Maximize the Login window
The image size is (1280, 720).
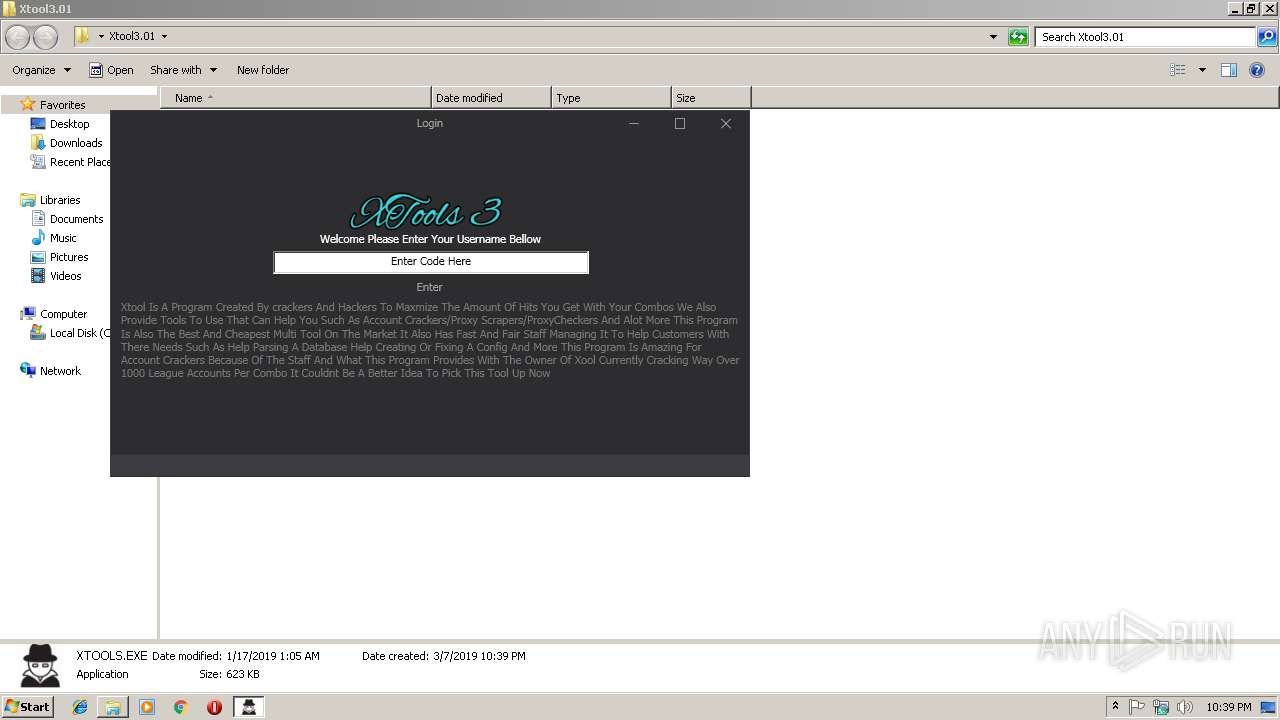(680, 124)
